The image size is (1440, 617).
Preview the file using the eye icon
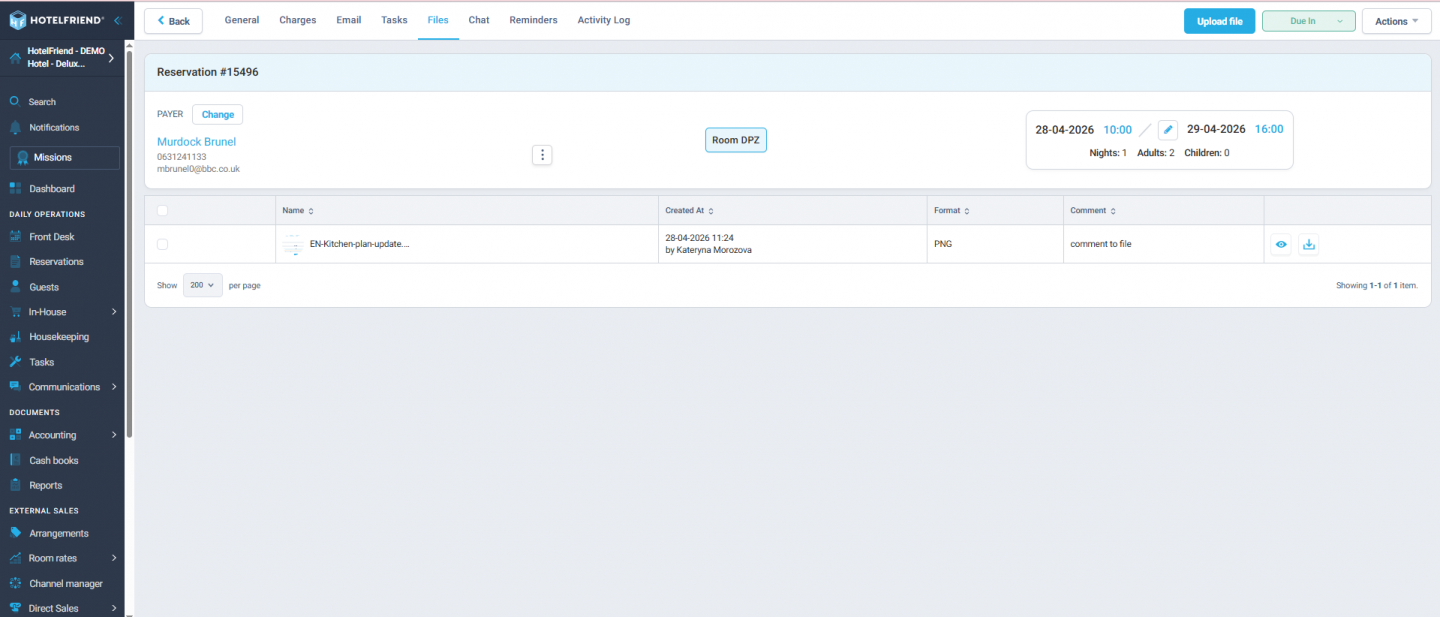(x=1281, y=244)
